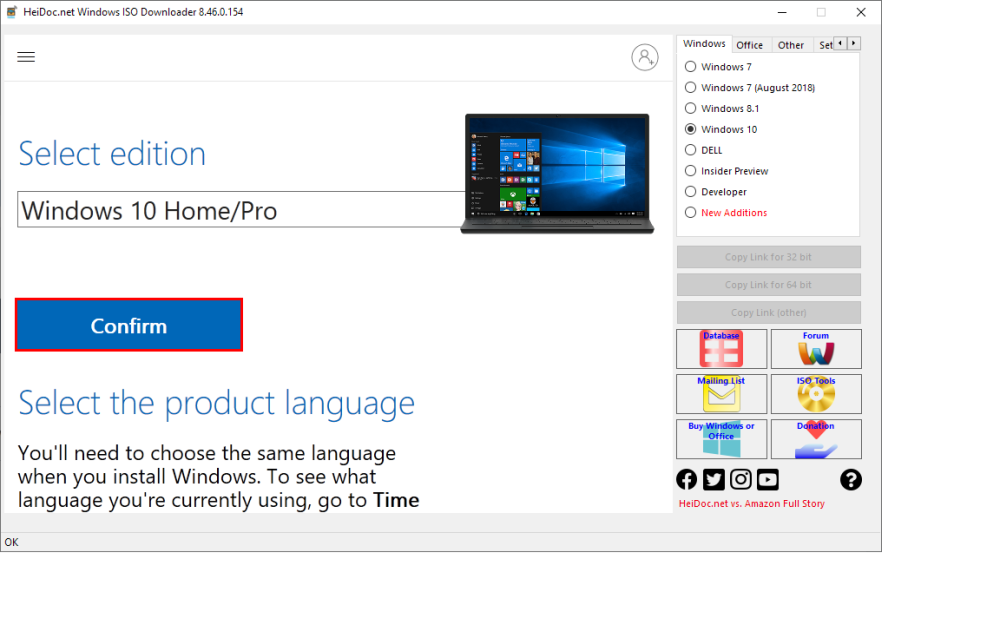Open the Mailing List icon button
Image resolution: width=1000 pixels, height=625 pixels.
721,393
